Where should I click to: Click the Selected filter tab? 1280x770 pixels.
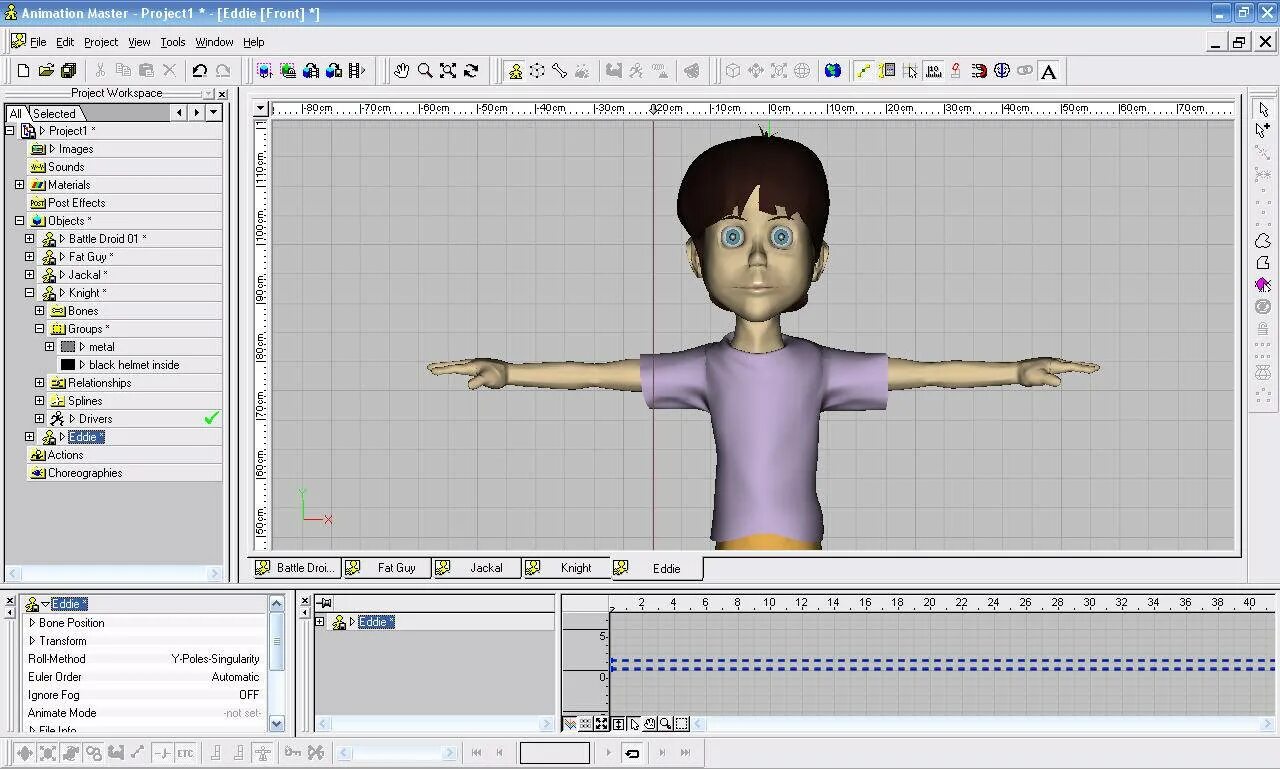[x=54, y=113]
